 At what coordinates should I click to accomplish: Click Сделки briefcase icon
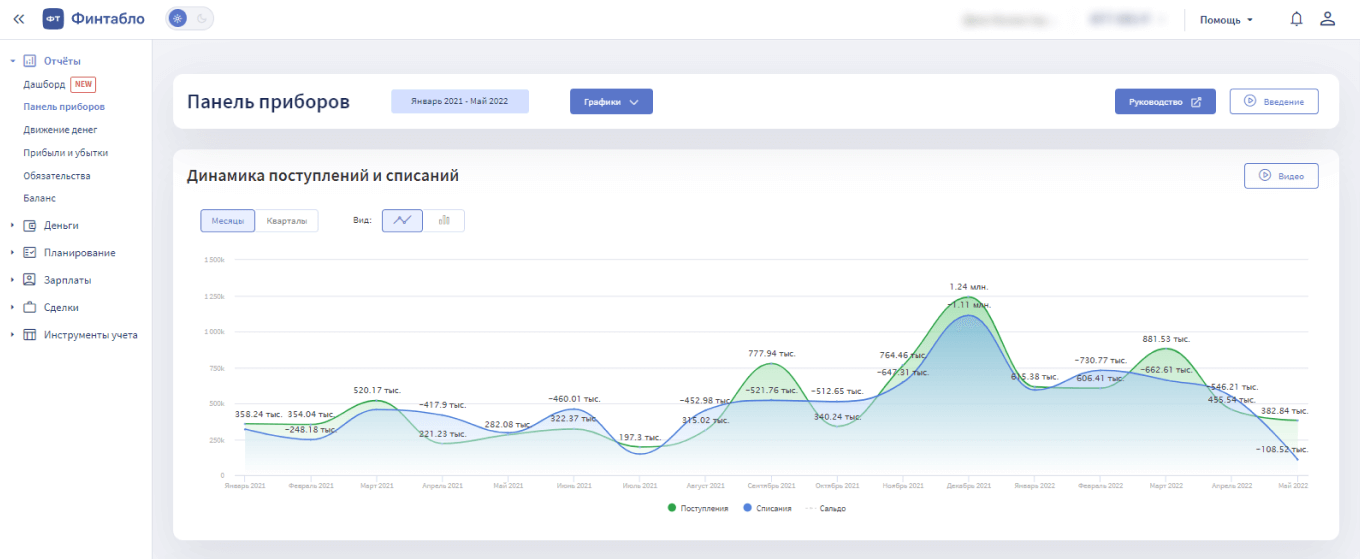(x=30, y=308)
